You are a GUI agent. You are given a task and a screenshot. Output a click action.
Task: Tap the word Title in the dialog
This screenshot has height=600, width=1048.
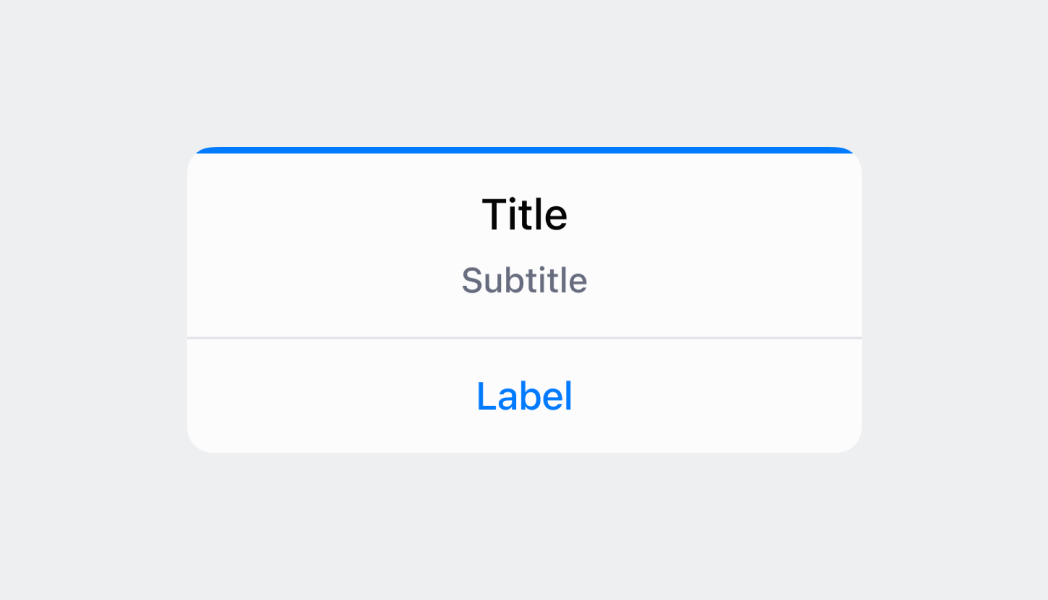tap(524, 214)
